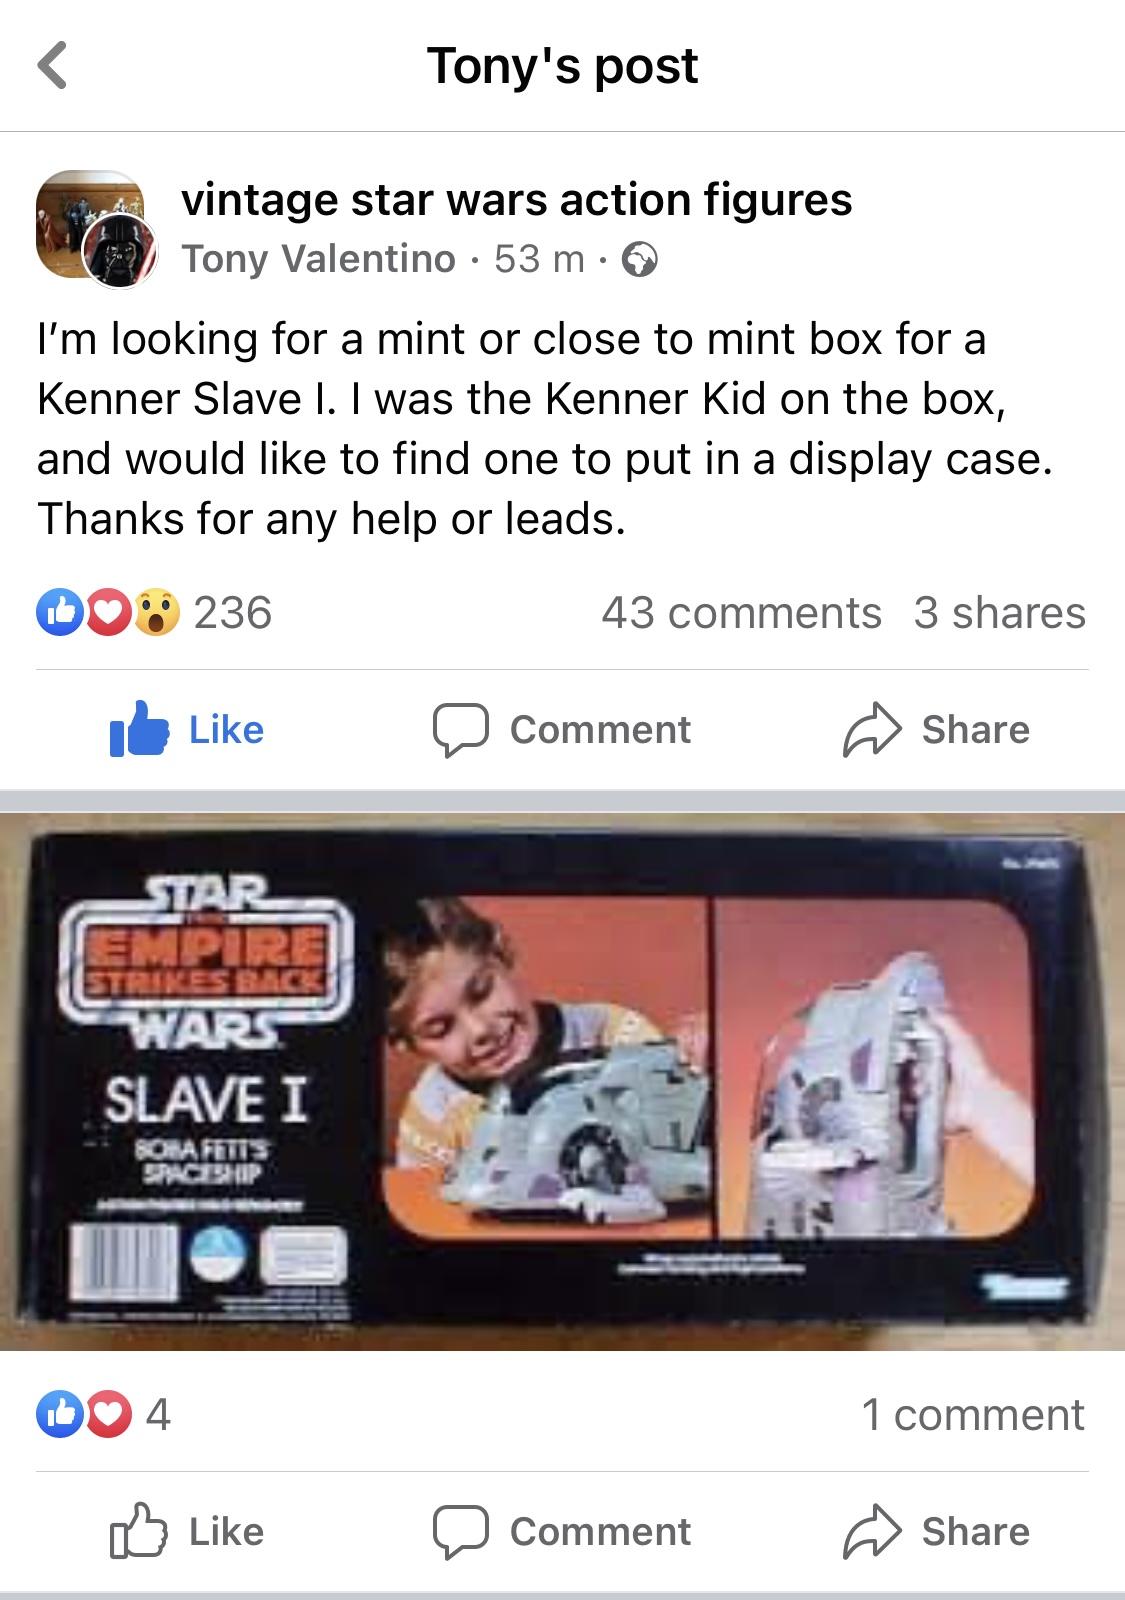1125x1600 pixels.
Task: Like the Slave I photo with outline thumbs-up
Action: coord(137,1530)
